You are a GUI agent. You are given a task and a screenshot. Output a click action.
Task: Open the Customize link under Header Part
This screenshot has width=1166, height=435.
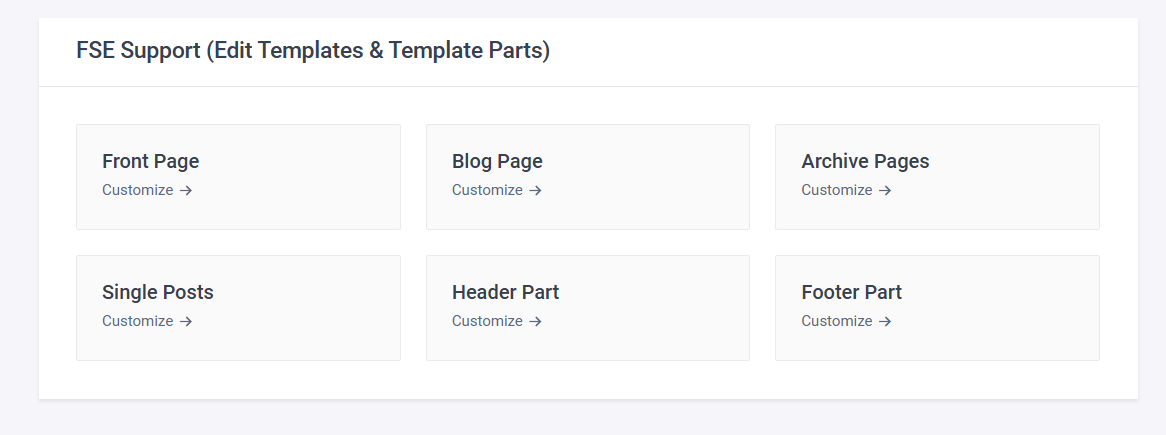point(497,321)
